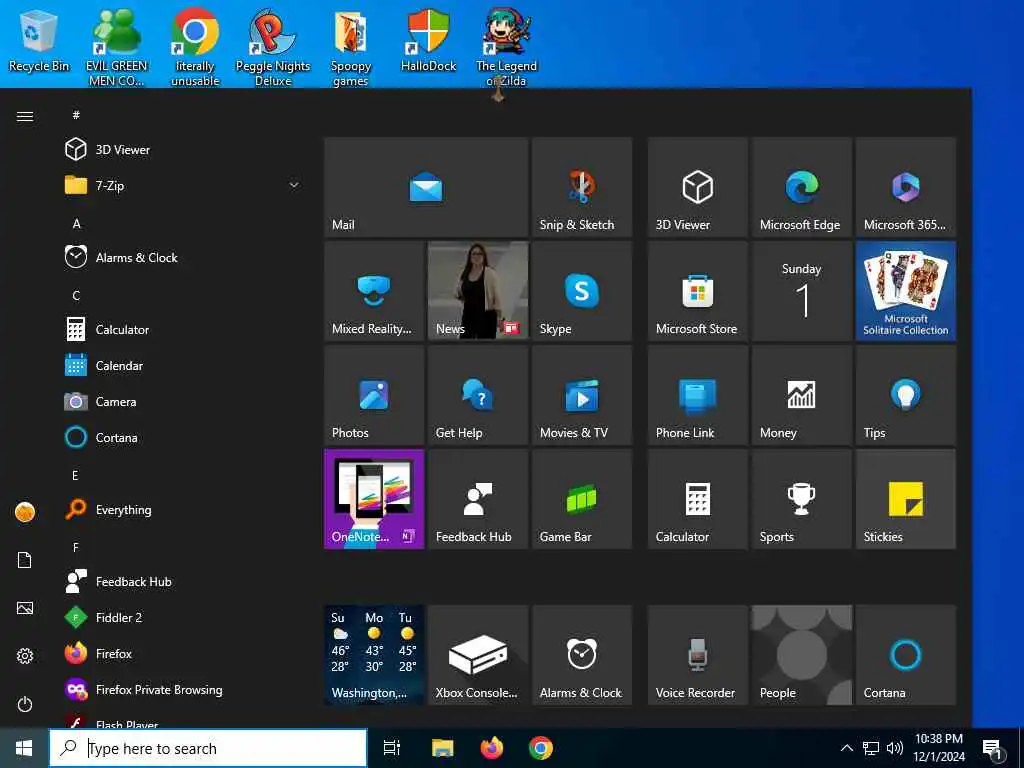Launch Stickies tile
This screenshot has height=768, width=1024.
click(x=906, y=499)
